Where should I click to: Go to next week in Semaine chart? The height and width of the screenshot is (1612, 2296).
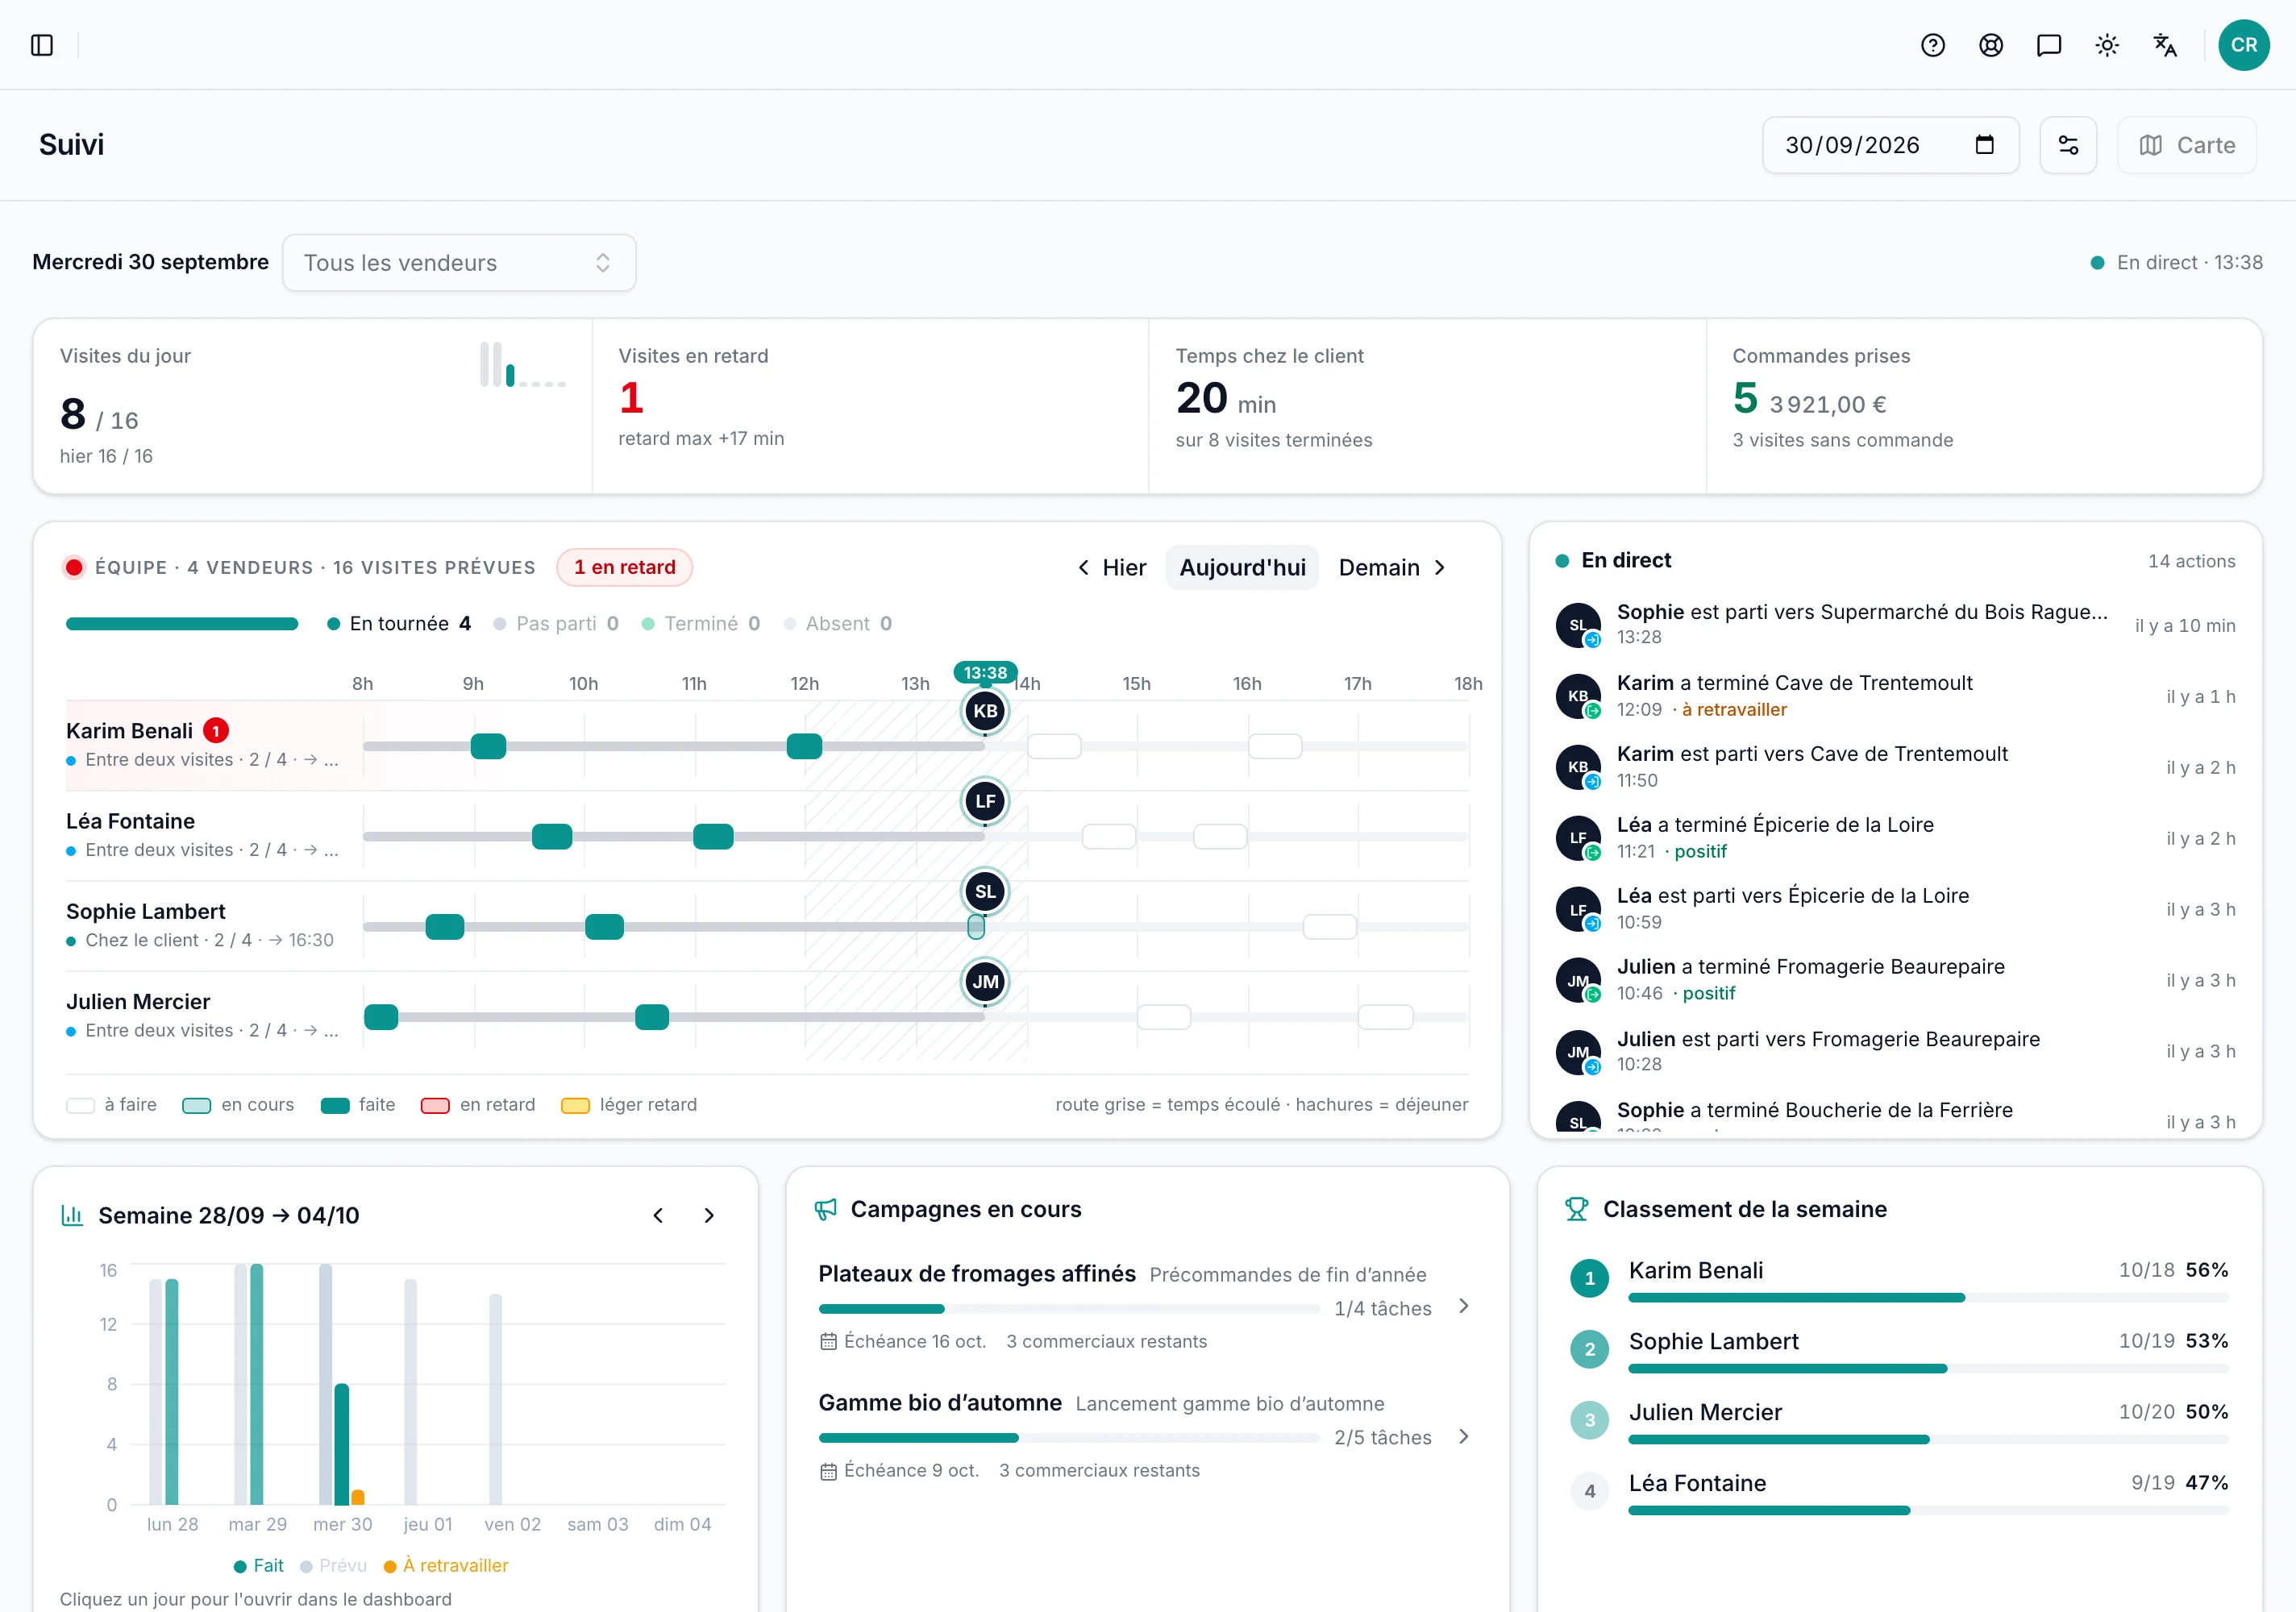pos(709,1215)
